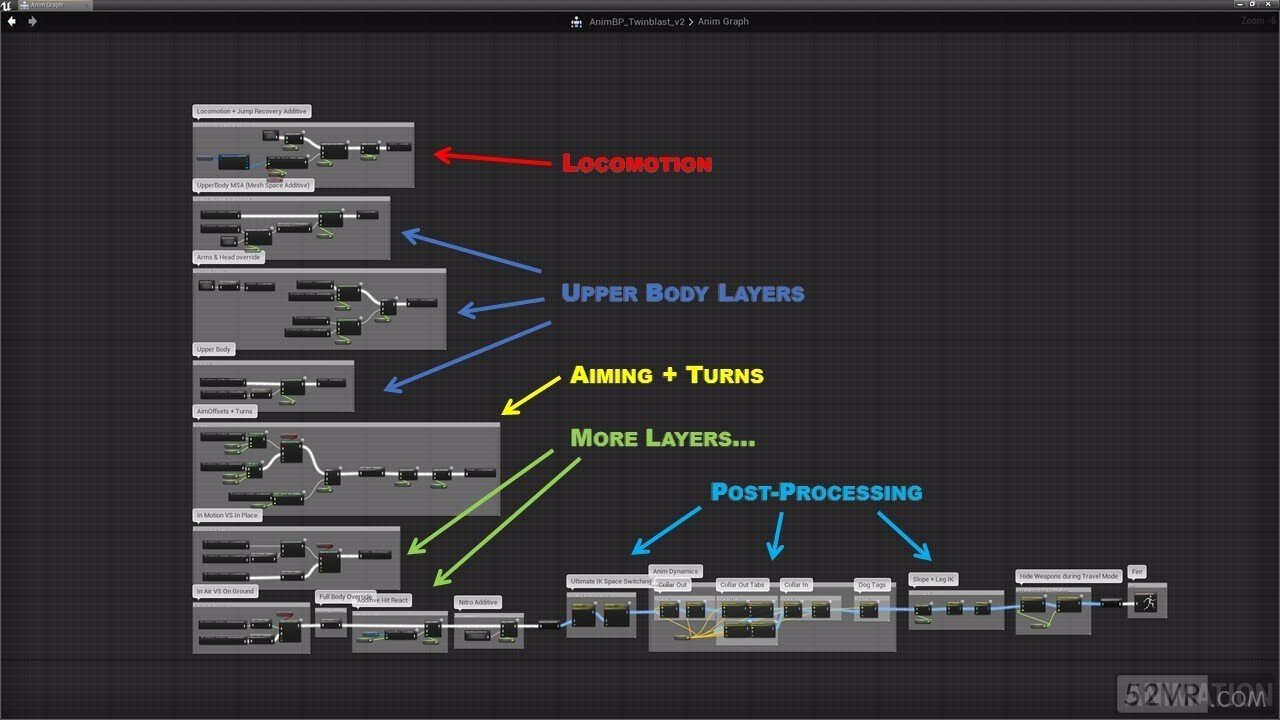
Task: Click the In Air VS On Ground comment
Action: (x=225, y=591)
